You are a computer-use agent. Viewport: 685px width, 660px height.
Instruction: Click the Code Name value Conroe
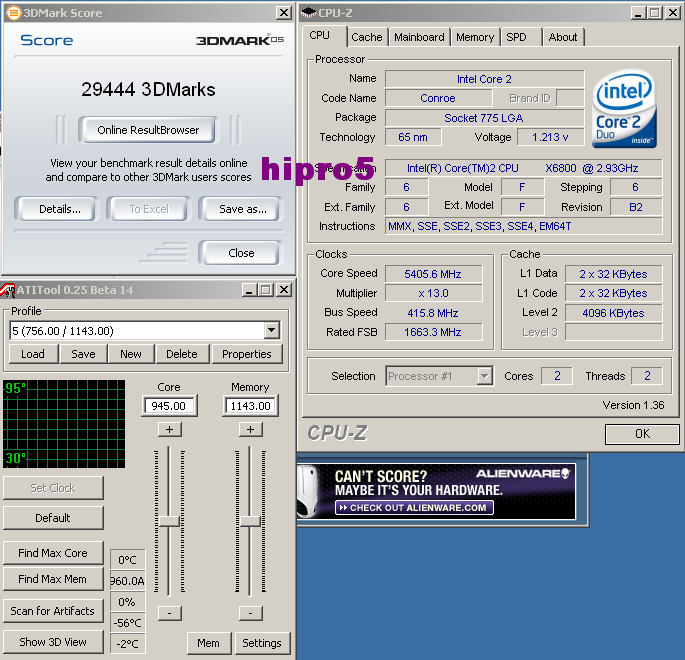(x=438, y=98)
